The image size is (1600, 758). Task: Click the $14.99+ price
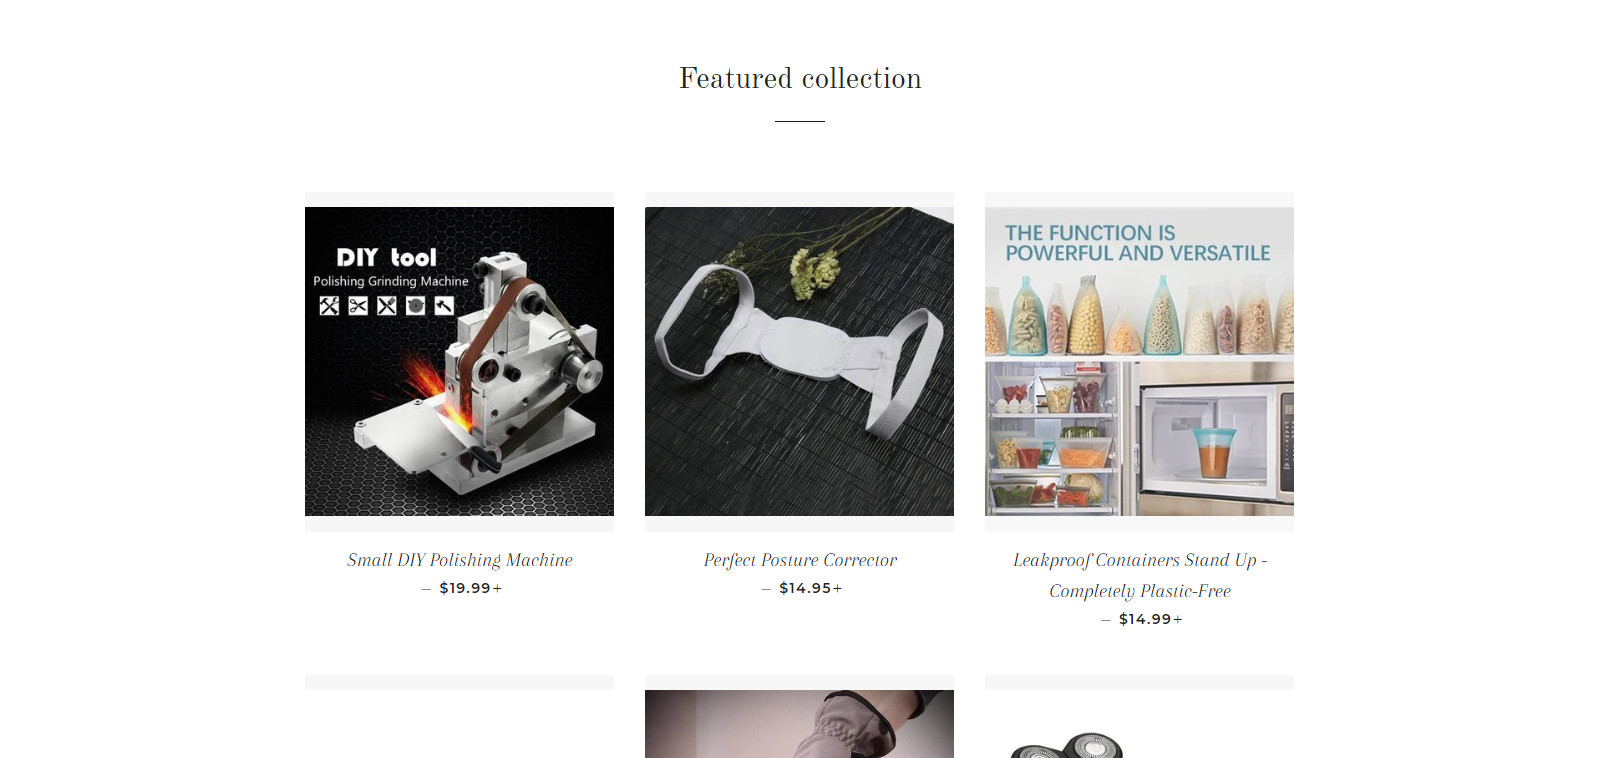1150,619
